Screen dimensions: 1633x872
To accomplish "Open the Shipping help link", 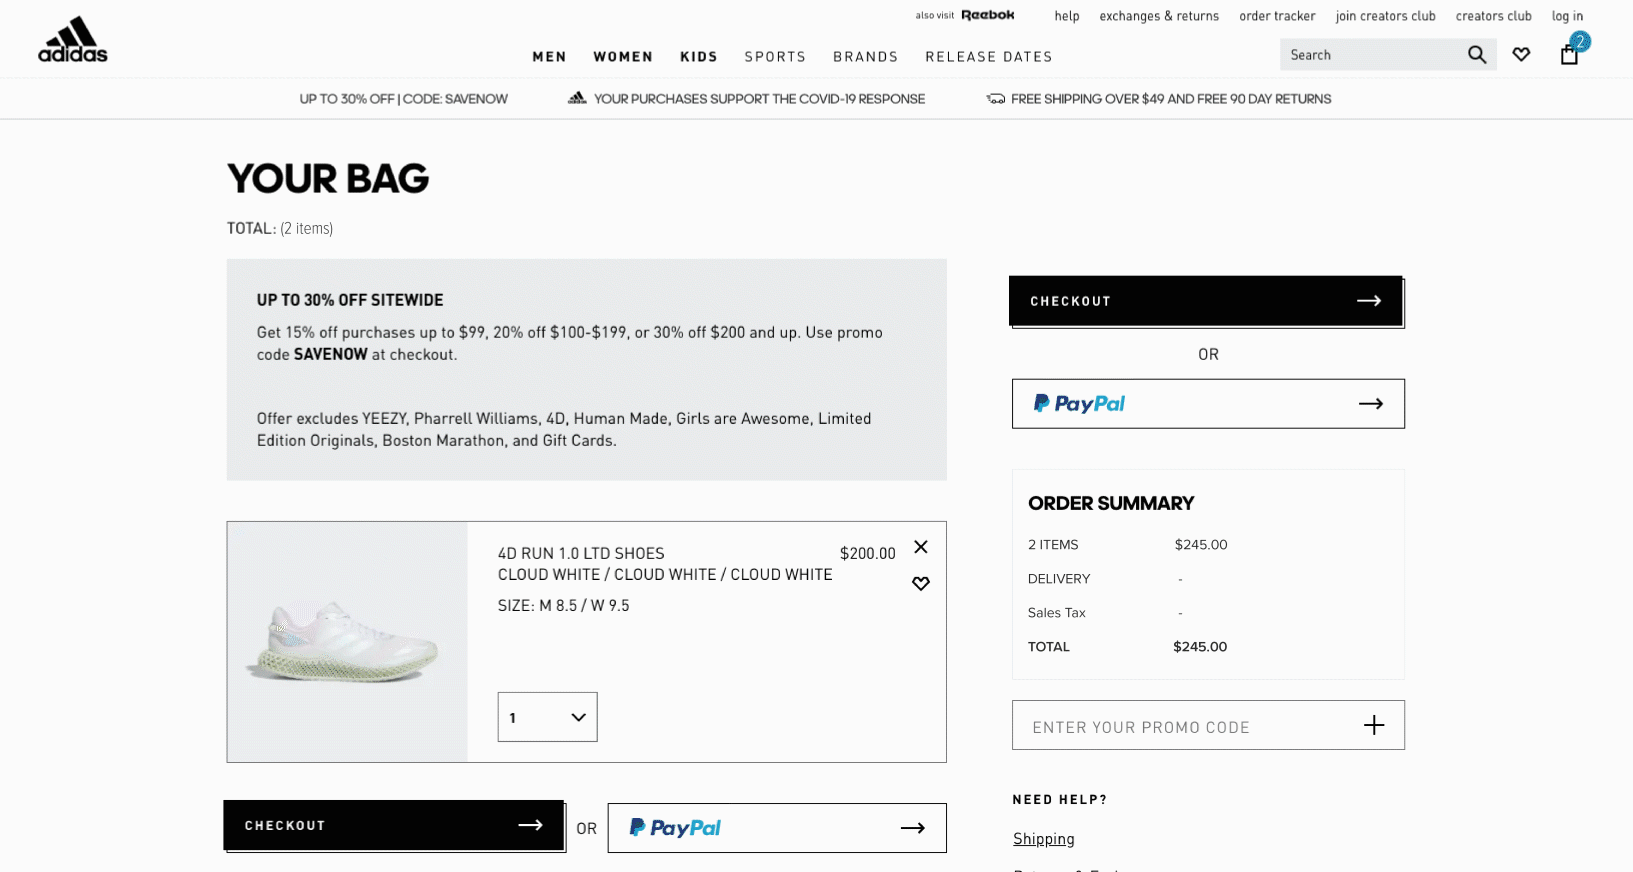I will click(x=1043, y=839).
